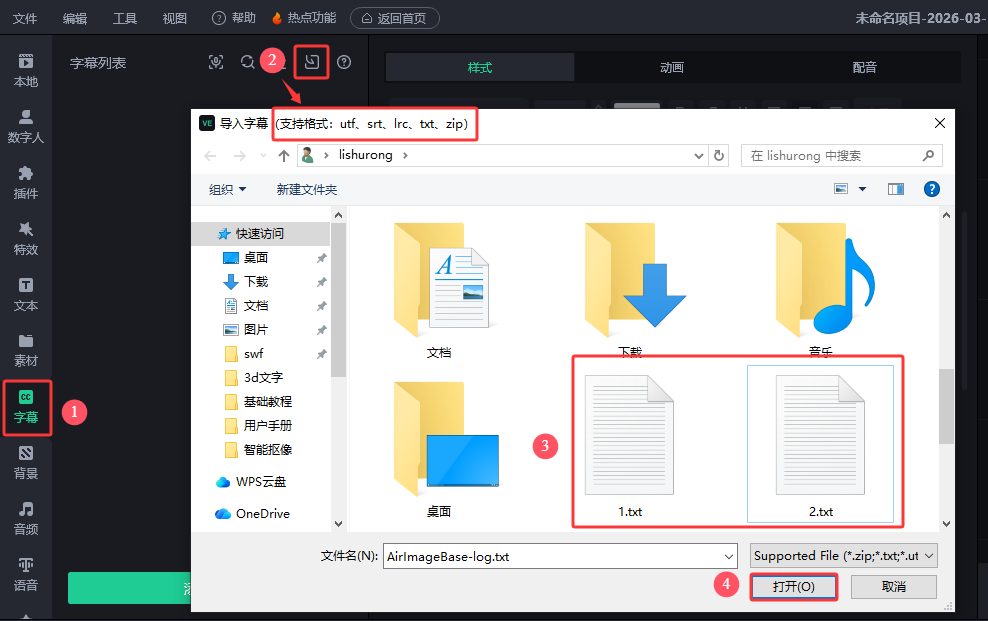Click the refresh button in address bar
988x621 pixels.
pyautogui.click(x=719, y=156)
